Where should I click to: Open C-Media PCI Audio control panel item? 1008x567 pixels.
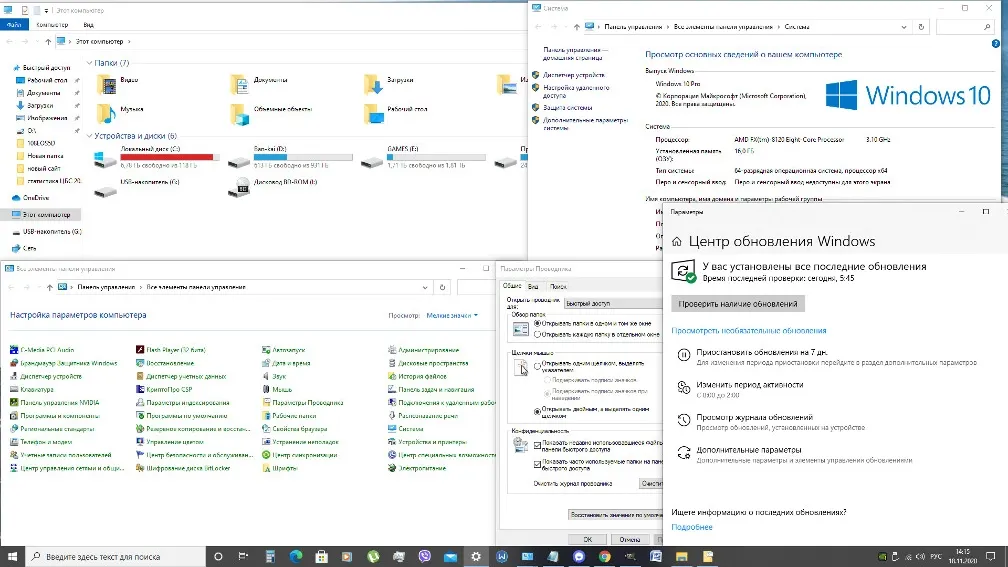pos(42,350)
